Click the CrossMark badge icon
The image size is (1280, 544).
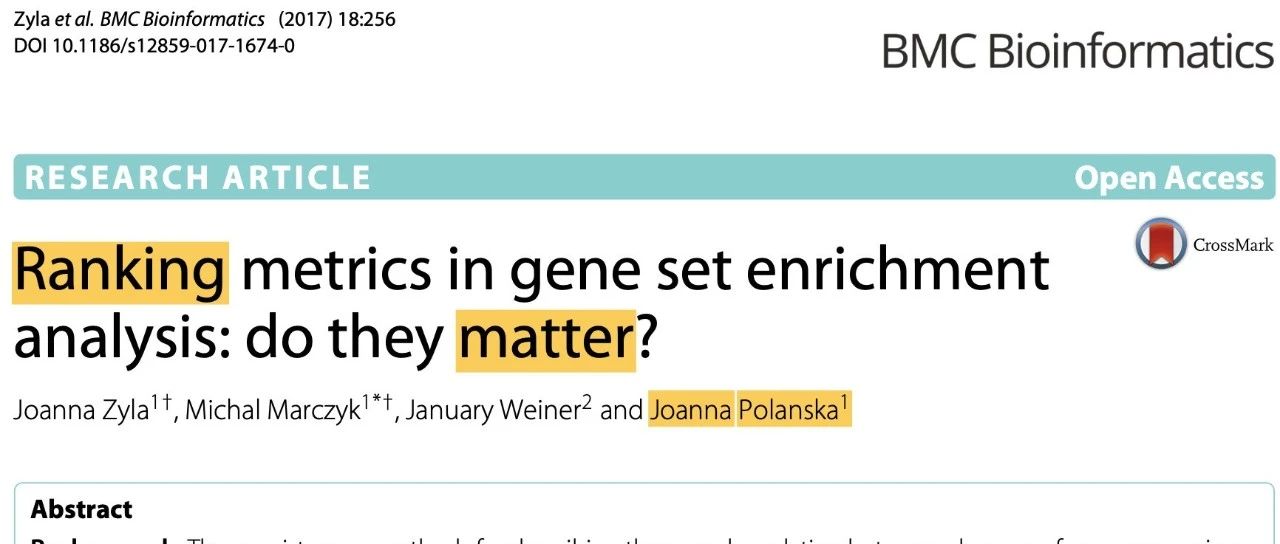pos(1161,243)
